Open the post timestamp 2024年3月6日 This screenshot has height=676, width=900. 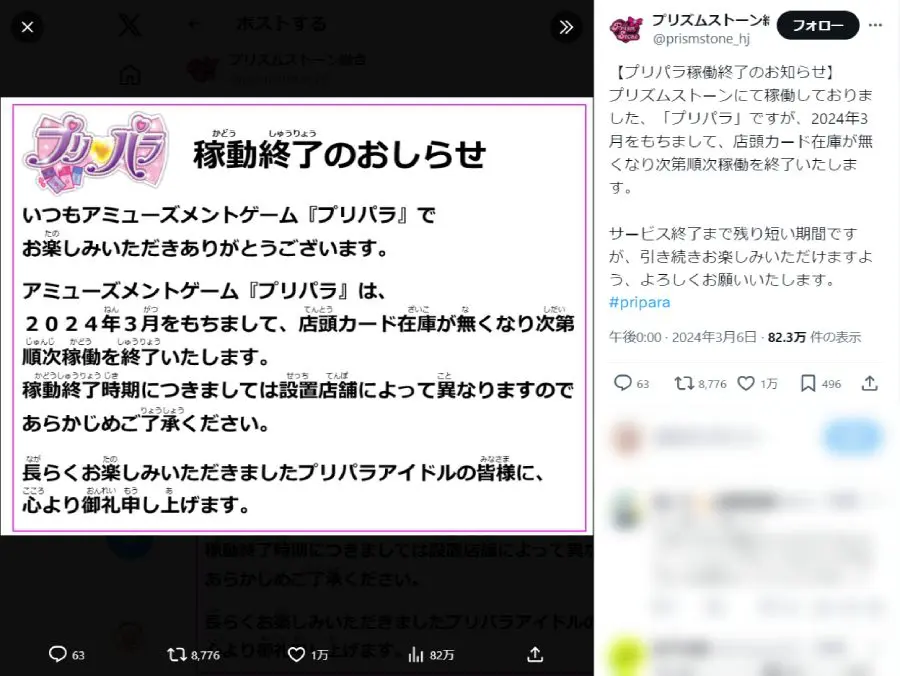[x=714, y=337]
